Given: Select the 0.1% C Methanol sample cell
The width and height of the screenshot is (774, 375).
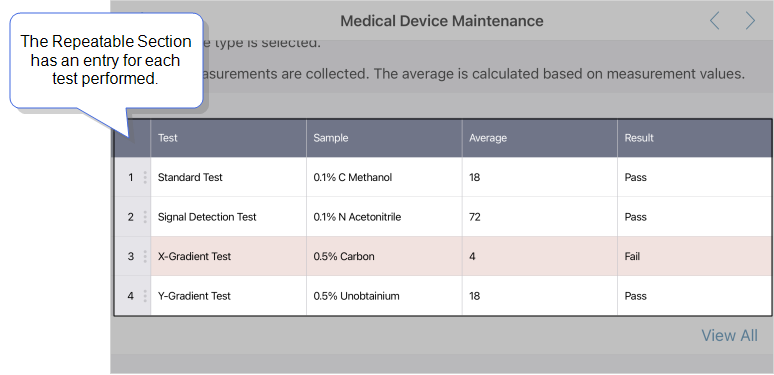Looking at the screenshot, I should [x=384, y=177].
